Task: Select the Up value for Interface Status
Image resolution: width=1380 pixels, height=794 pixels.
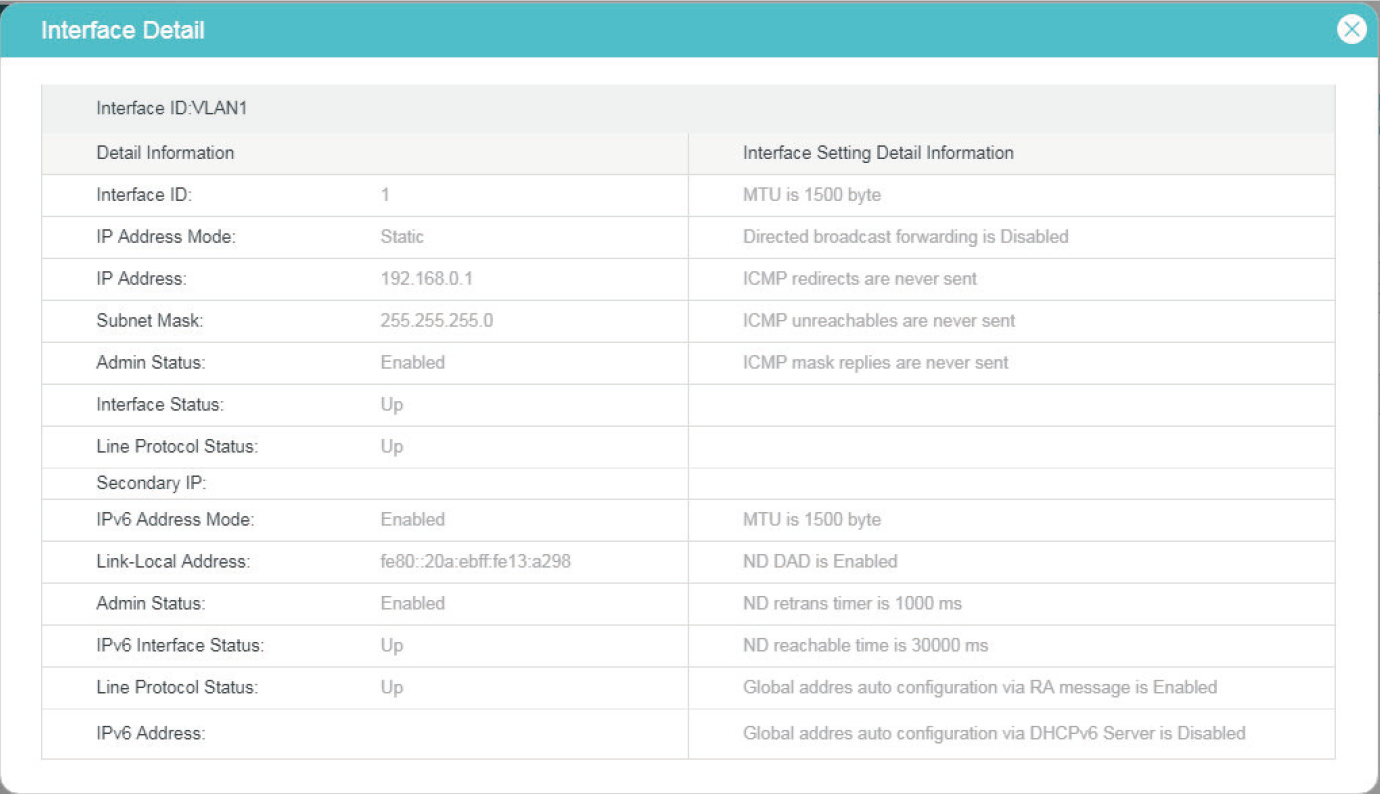Action: 392,405
